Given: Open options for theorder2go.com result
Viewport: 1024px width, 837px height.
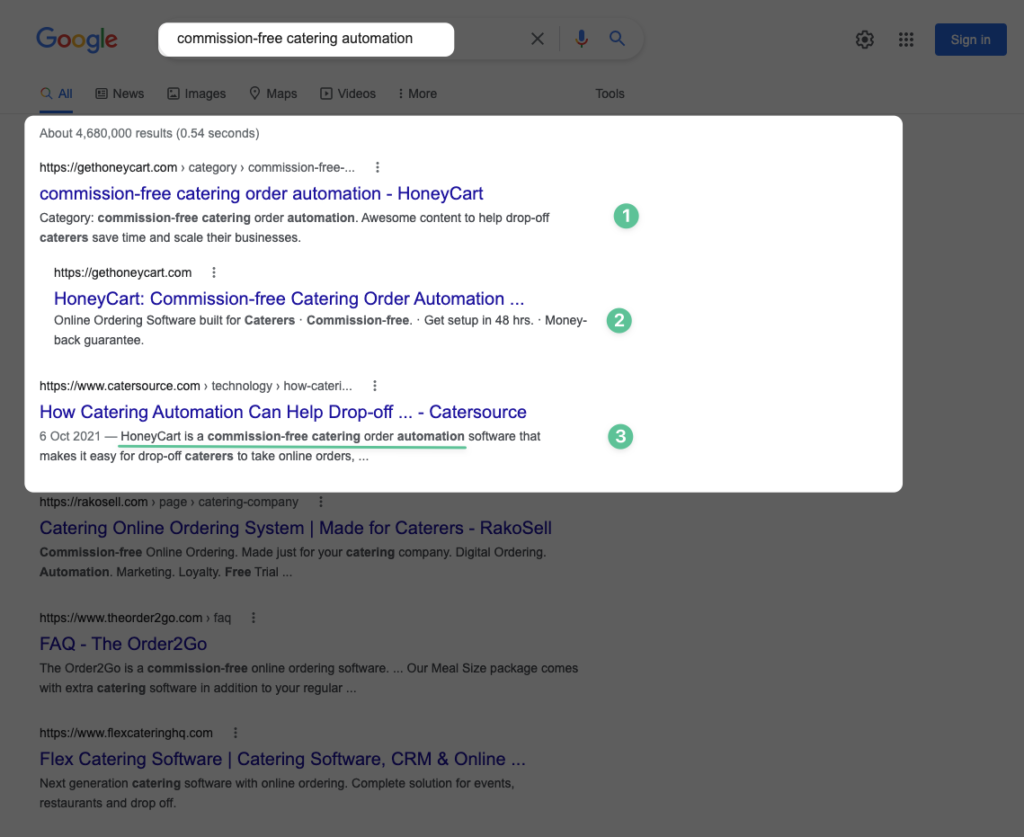Looking at the screenshot, I should point(253,618).
